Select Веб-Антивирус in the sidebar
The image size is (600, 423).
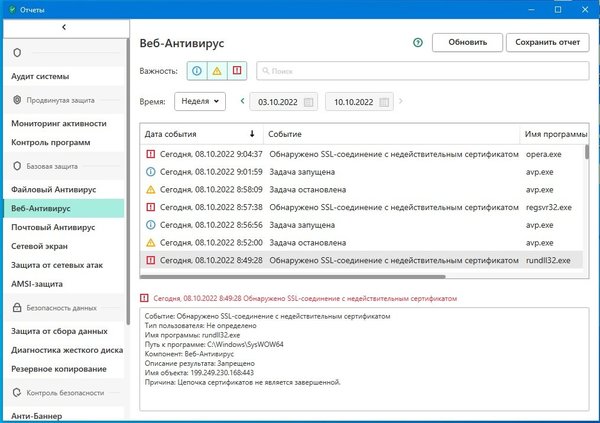(x=64, y=208)
